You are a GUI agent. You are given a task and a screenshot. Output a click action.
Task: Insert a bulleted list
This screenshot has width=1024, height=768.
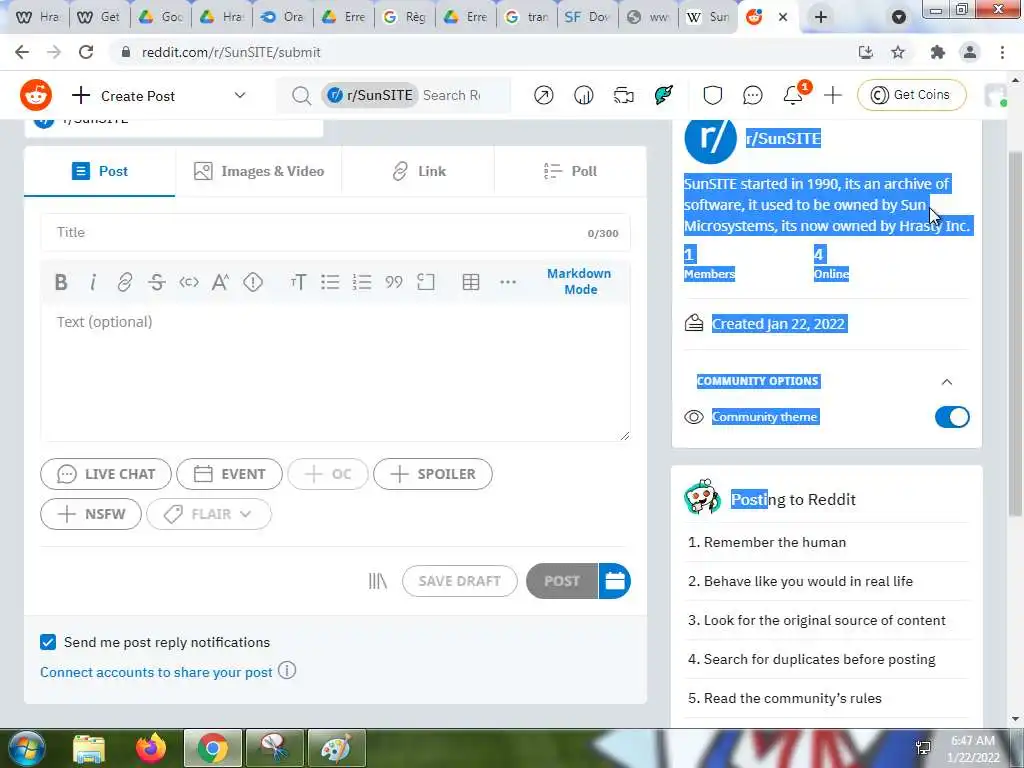tap(330, 282)
